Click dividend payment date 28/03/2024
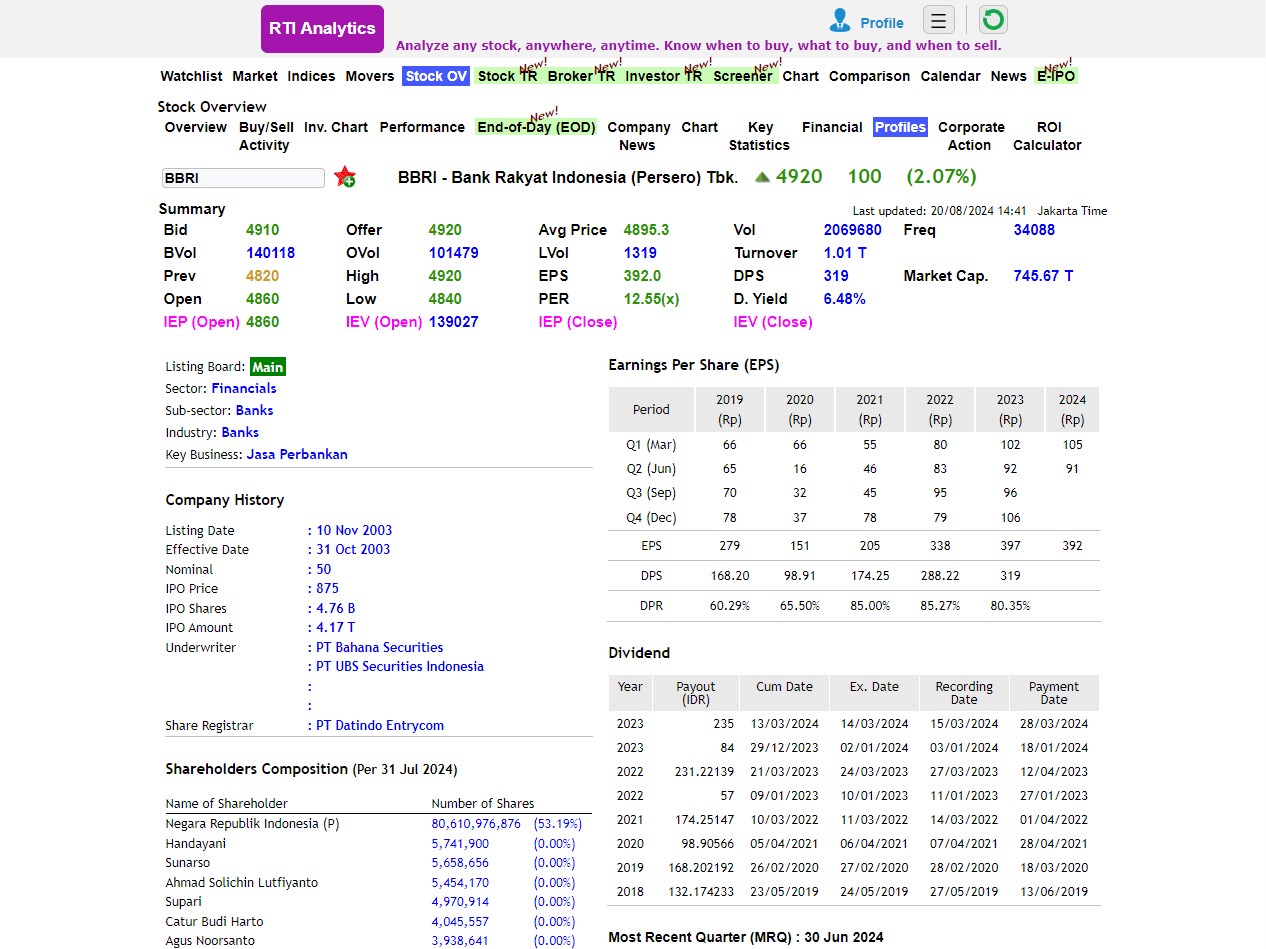 coord(1054,724)
